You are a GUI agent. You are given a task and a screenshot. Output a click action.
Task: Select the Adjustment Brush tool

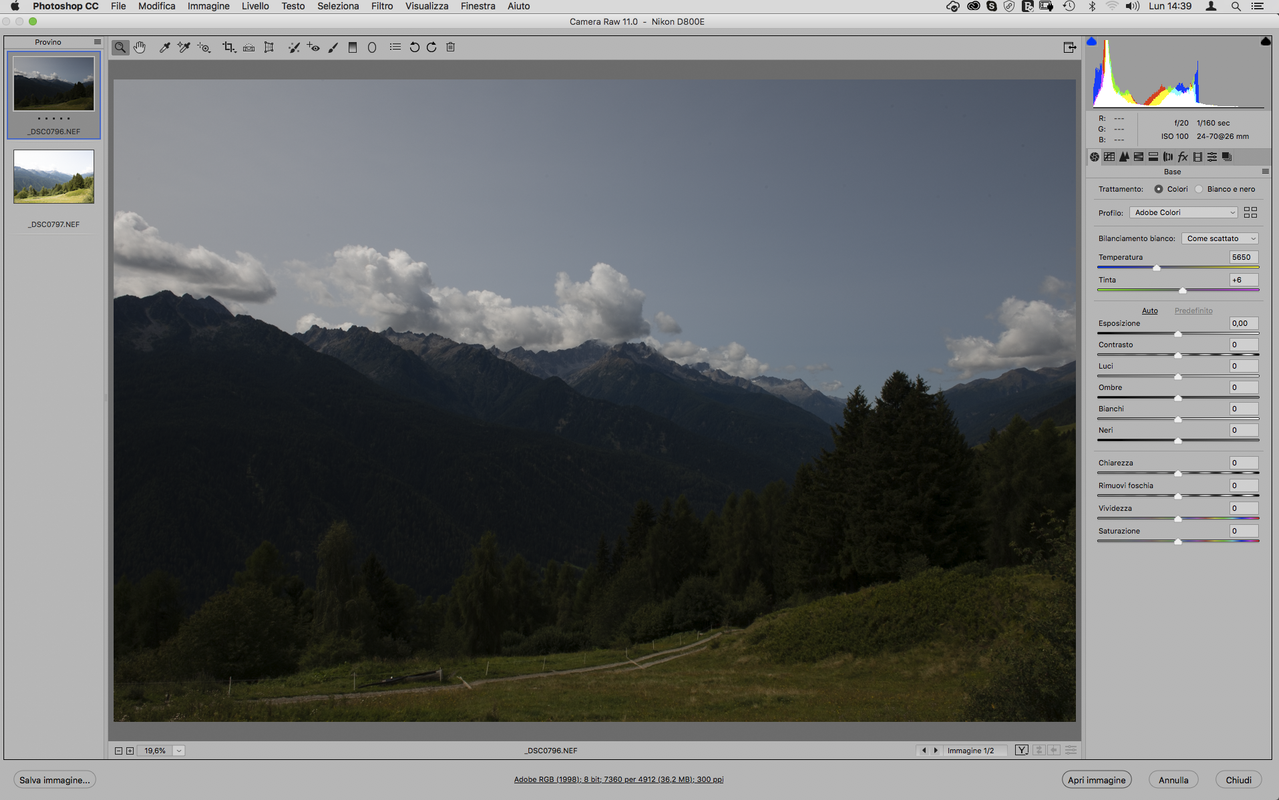[x=333, y=47]
